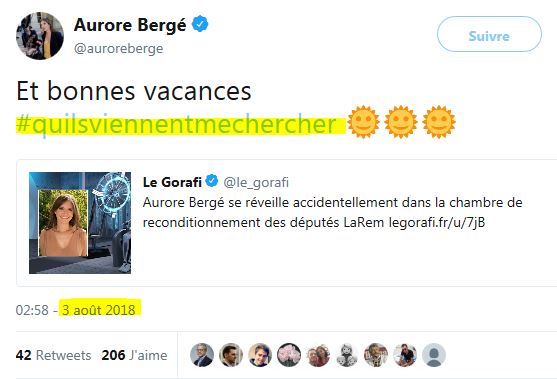
Task: Open the @auroreberge handle
Action: (119, 48)
